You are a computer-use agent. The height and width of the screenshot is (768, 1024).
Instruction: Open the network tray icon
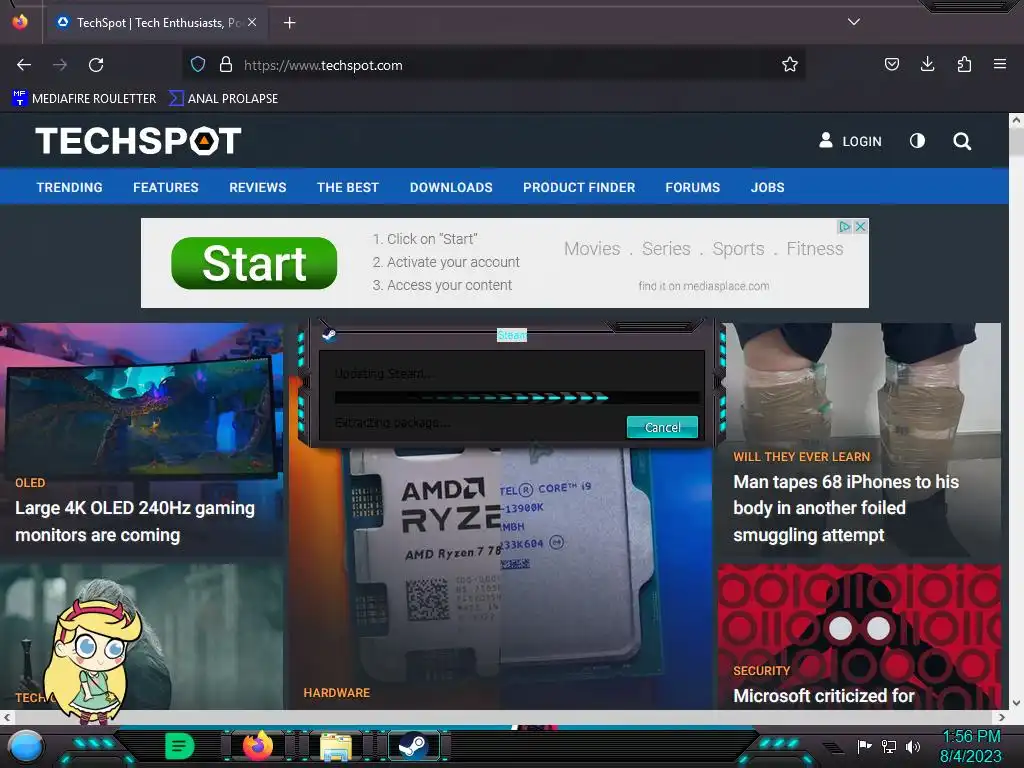[x=888, y=746]
